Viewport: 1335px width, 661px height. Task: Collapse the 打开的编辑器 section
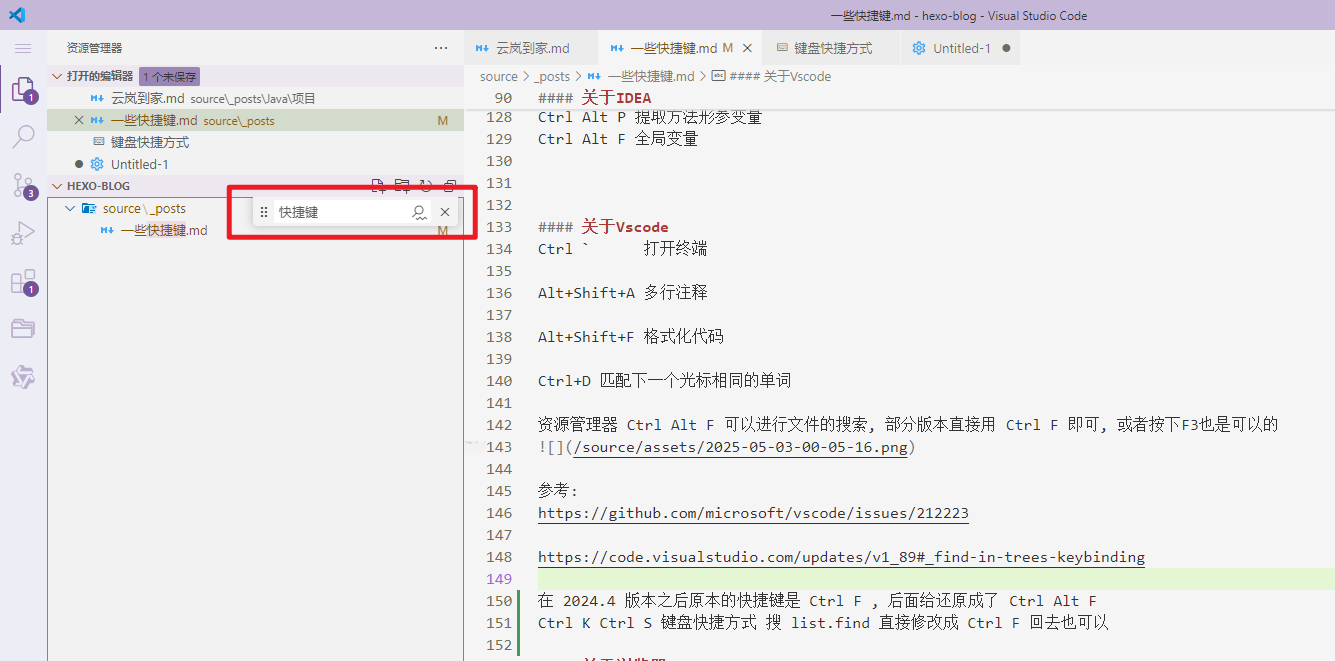[55, 76]
